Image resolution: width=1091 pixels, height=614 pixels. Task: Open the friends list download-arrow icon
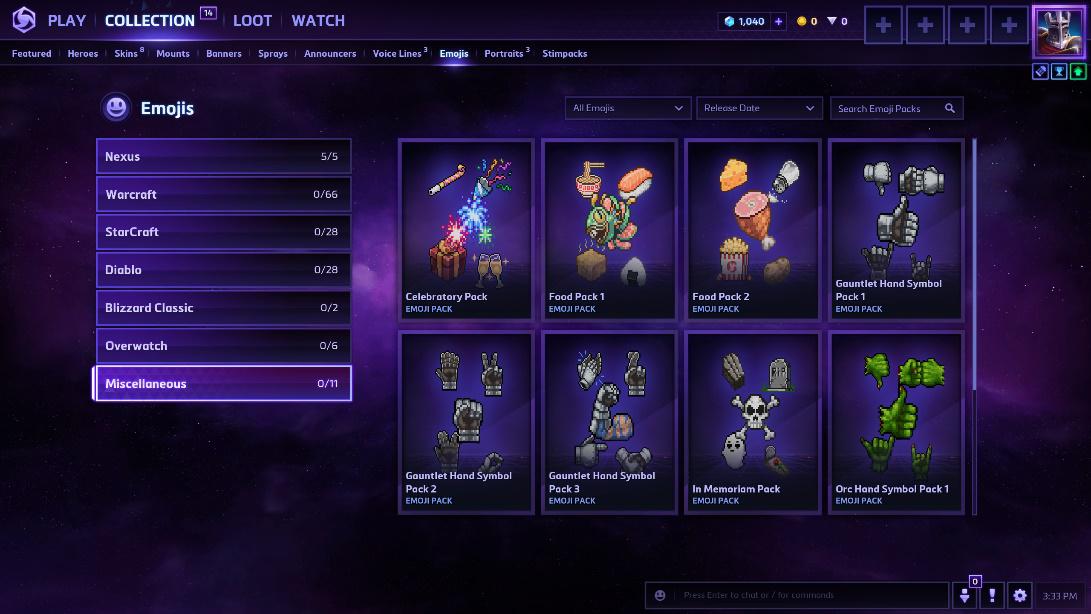click(x=964, y=595)
